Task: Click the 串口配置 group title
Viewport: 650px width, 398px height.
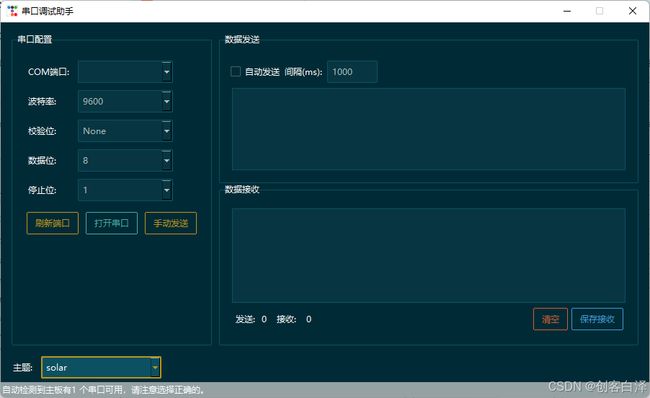Action: 35,39
